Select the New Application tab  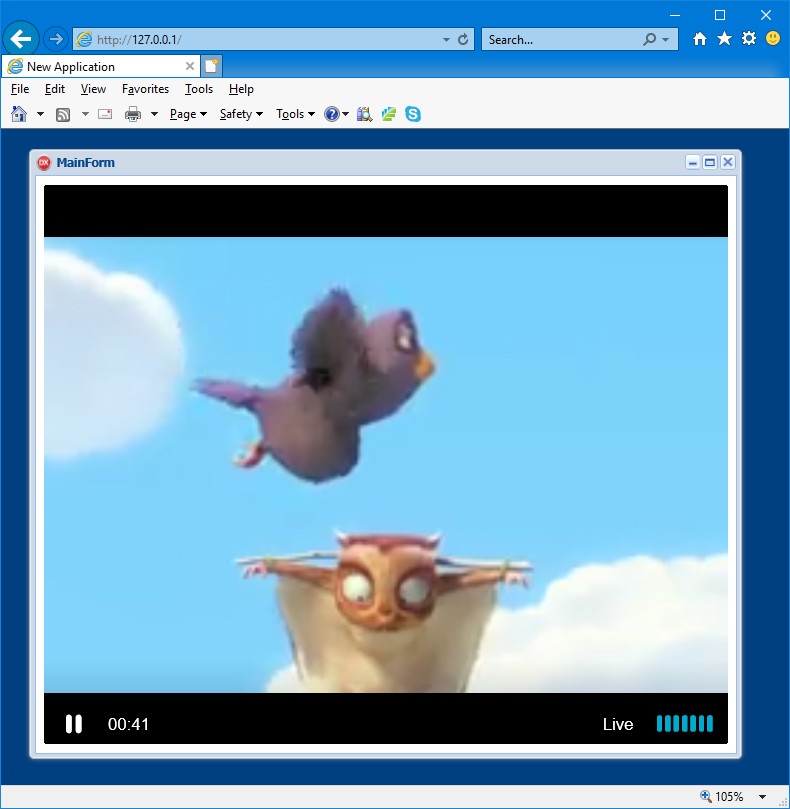tap(101, 67)
